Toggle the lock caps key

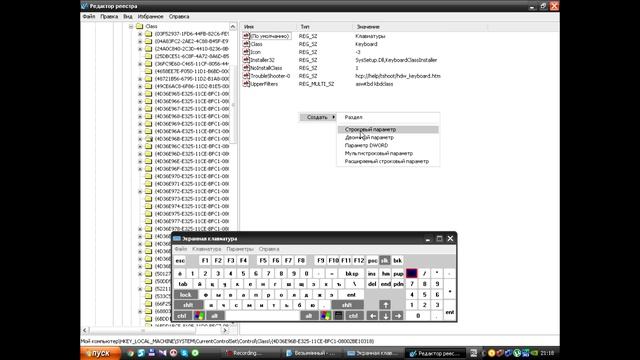(186, 294)
